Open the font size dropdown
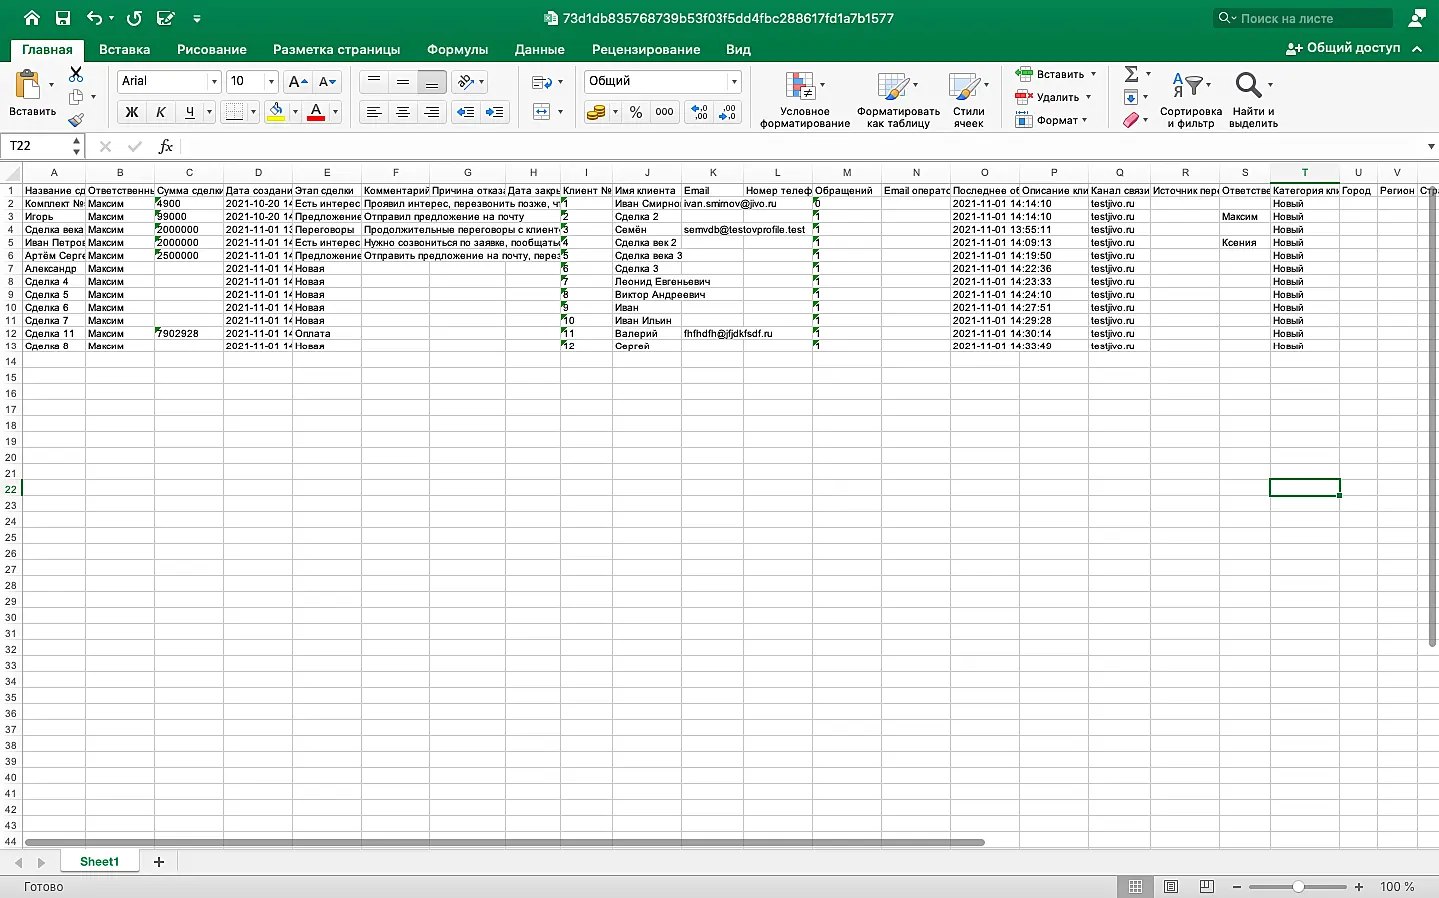Image resolution: width=1439 pixels, height=898 pixels. [271, 82]
